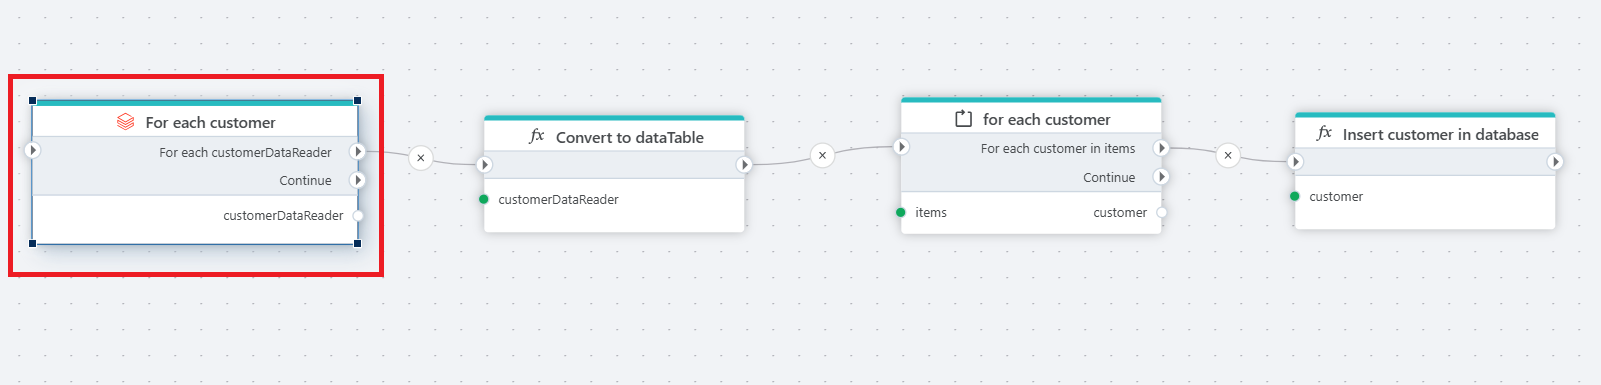Click 'customer' output label on for each customer loop node
Image resolution: width=1601 pixels, height=385 pixels.
1120,212
